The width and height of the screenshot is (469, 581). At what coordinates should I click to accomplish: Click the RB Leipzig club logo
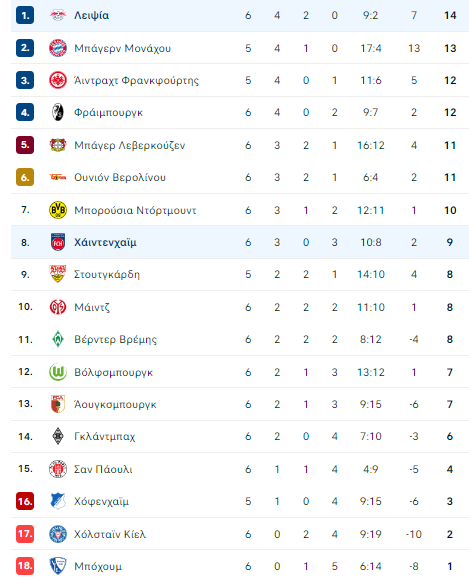pyautogui.click(x=58, y=15)
